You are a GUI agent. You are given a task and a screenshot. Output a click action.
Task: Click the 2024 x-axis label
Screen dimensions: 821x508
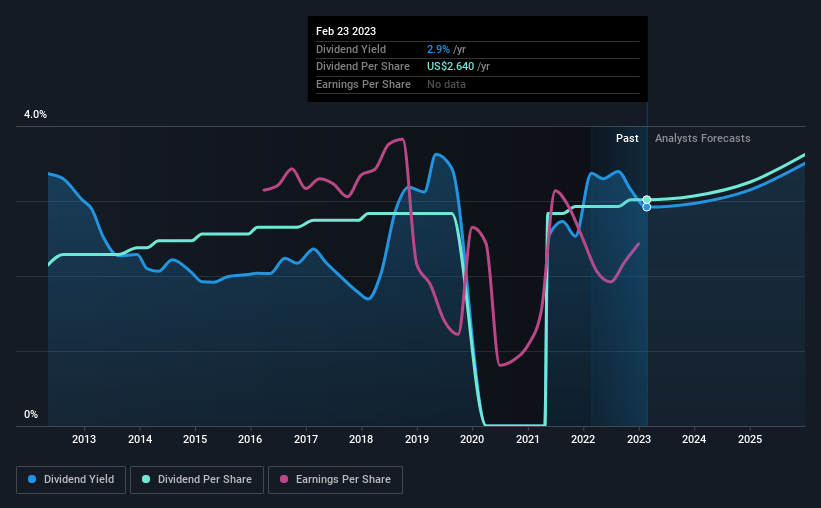[694, 439]
